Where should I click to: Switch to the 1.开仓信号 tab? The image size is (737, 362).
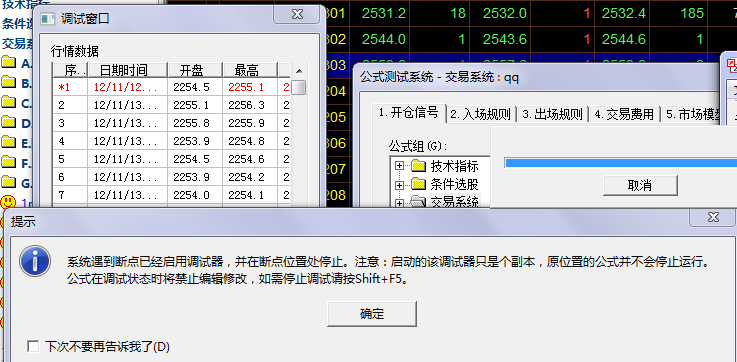408,113
